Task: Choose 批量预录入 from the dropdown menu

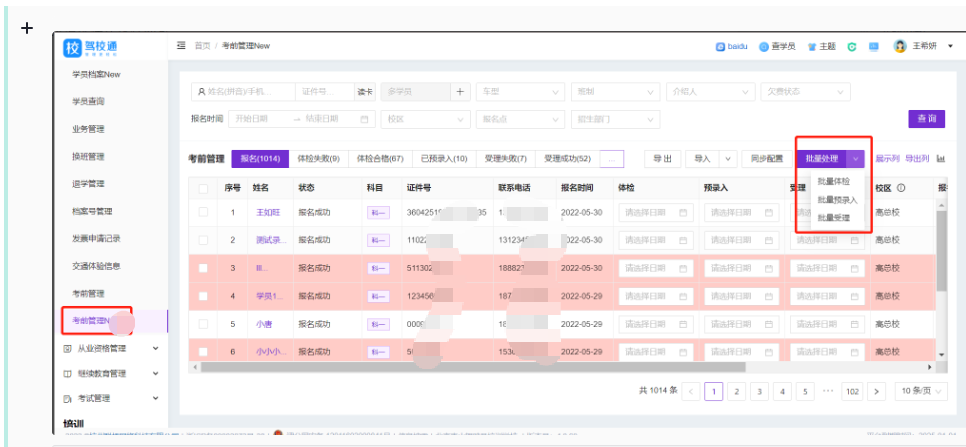Action: [x=836, y=199]
